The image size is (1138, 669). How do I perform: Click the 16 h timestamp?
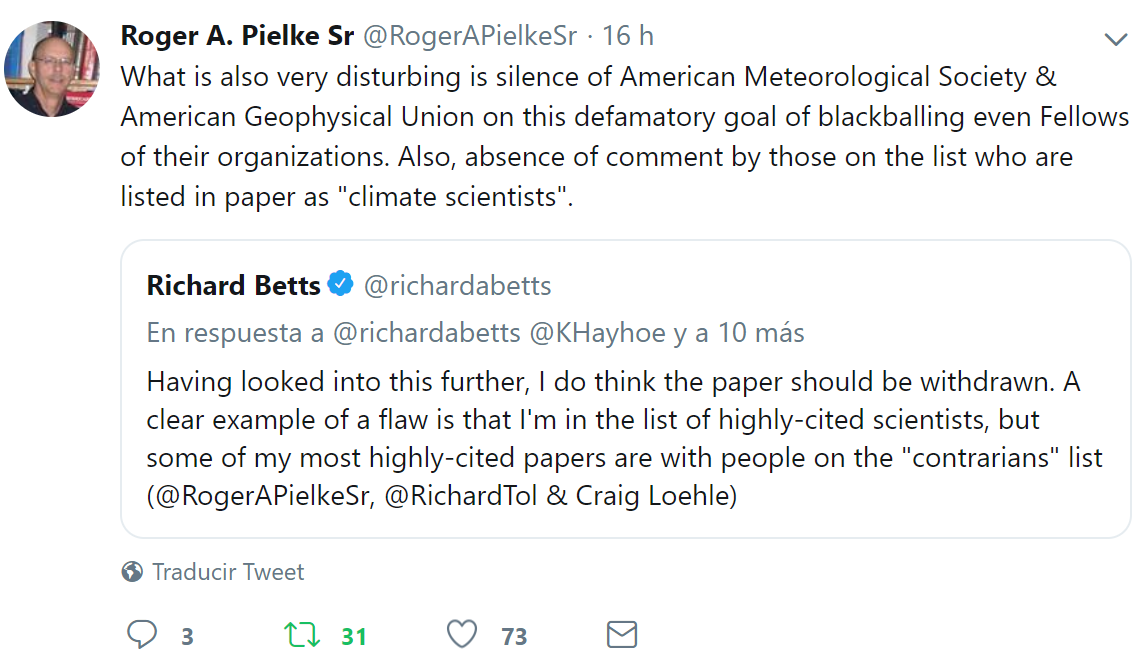(x=628, y=36)
